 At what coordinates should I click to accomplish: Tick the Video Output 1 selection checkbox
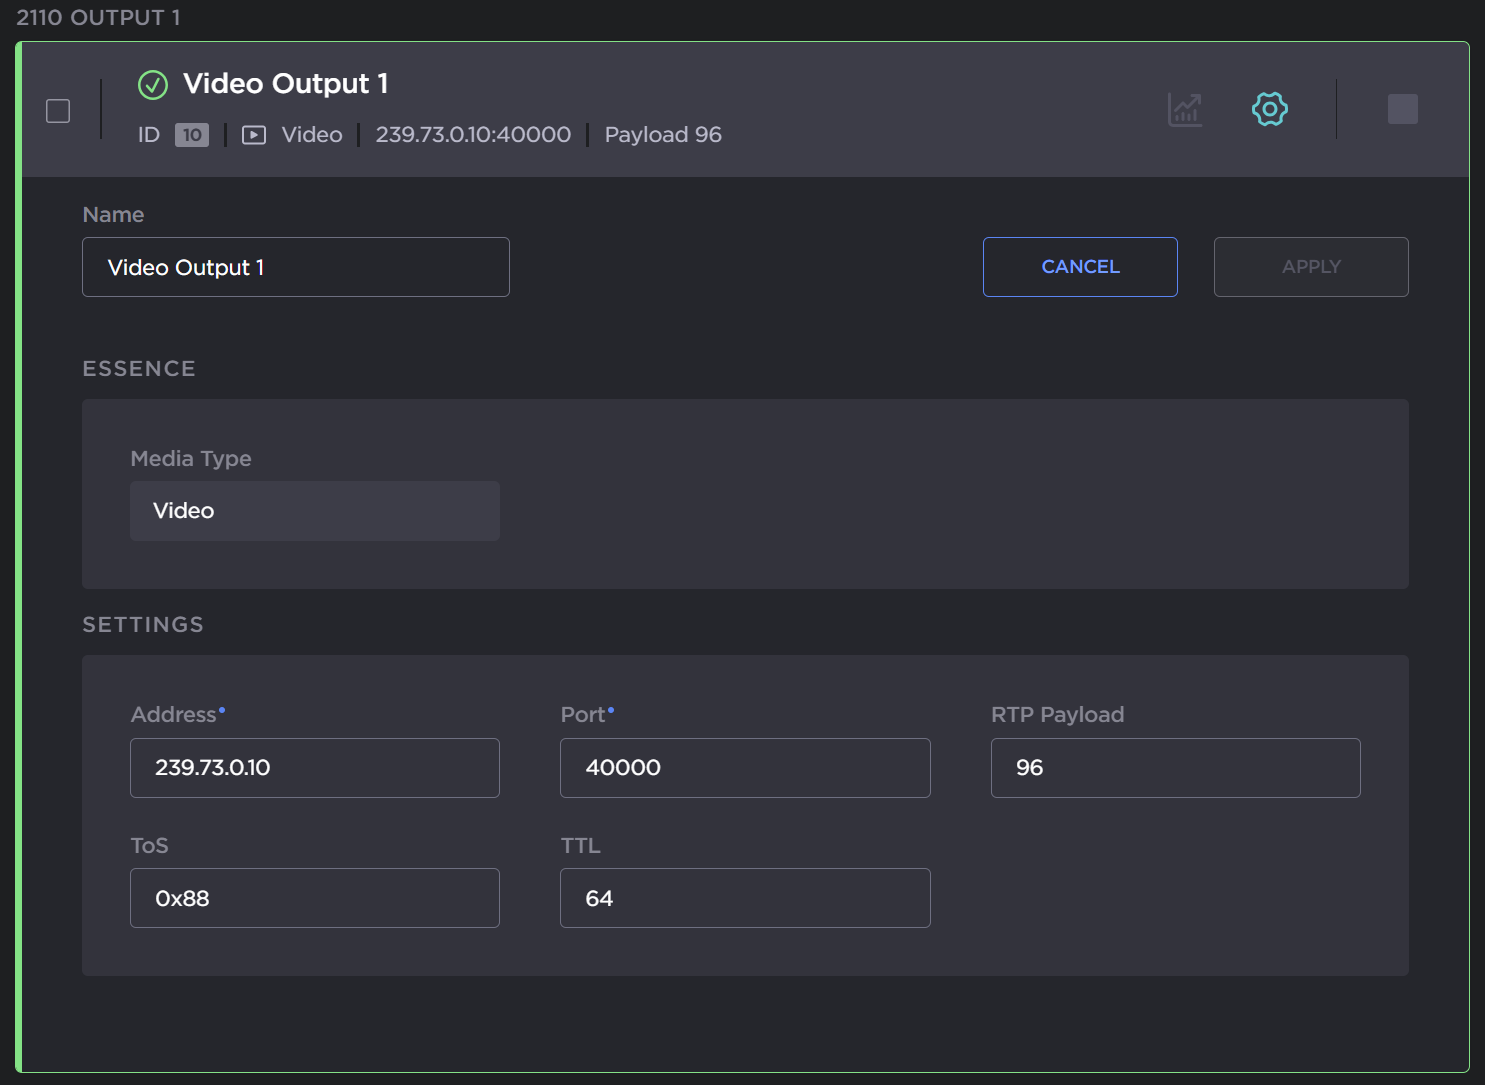(58, 111)
